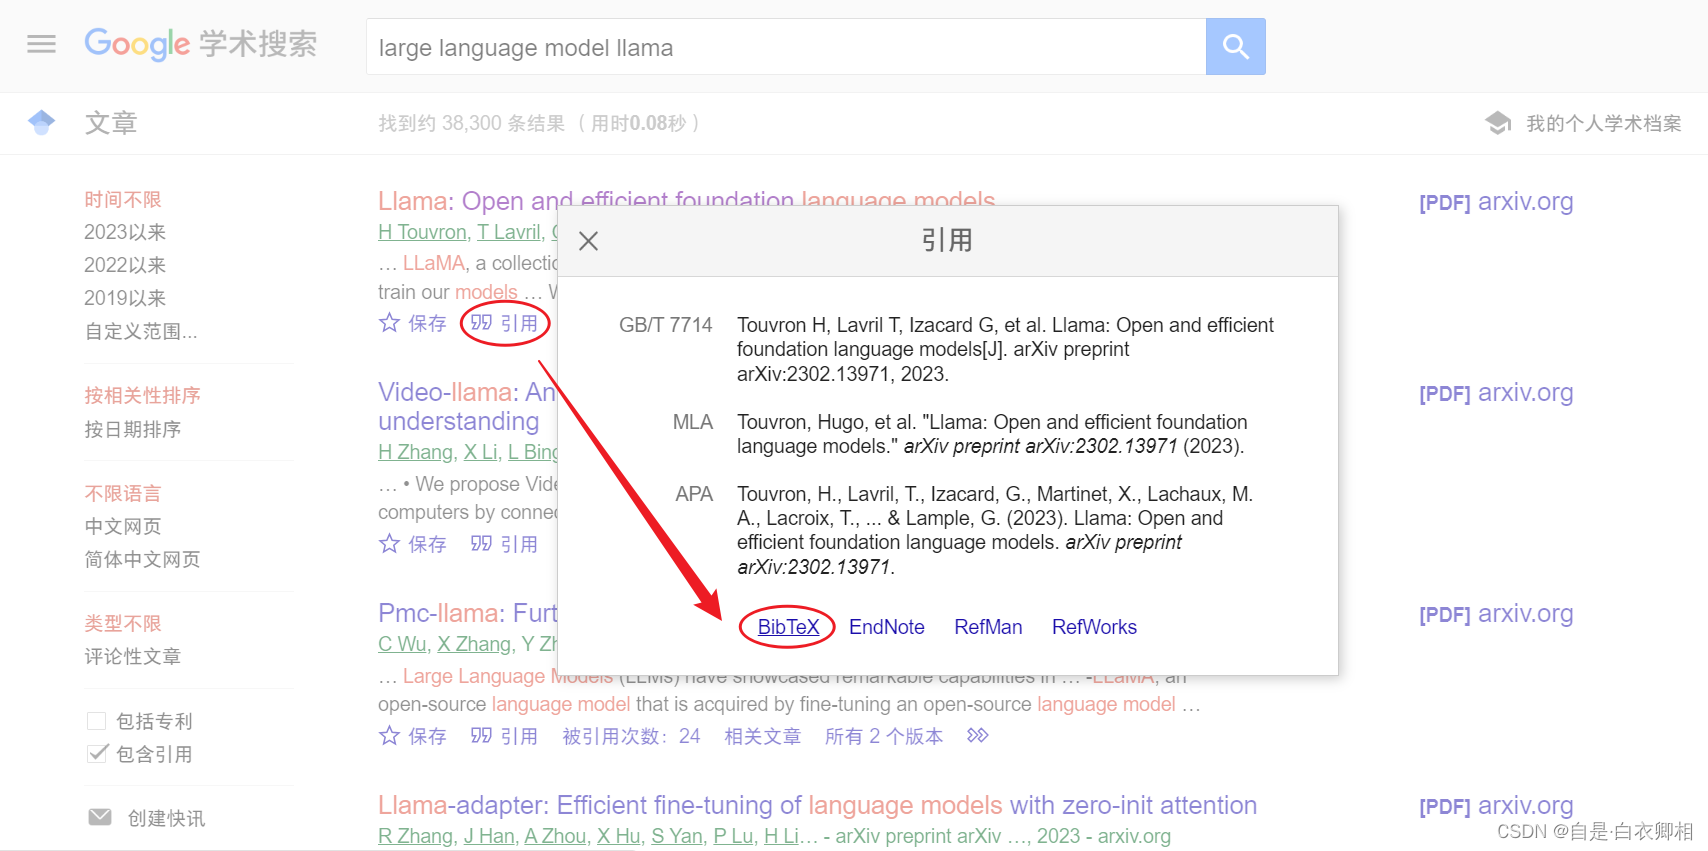Open 自定义范围 custom date range
The width and height of the screenshot is (1708, 851).
pos(141,331)
